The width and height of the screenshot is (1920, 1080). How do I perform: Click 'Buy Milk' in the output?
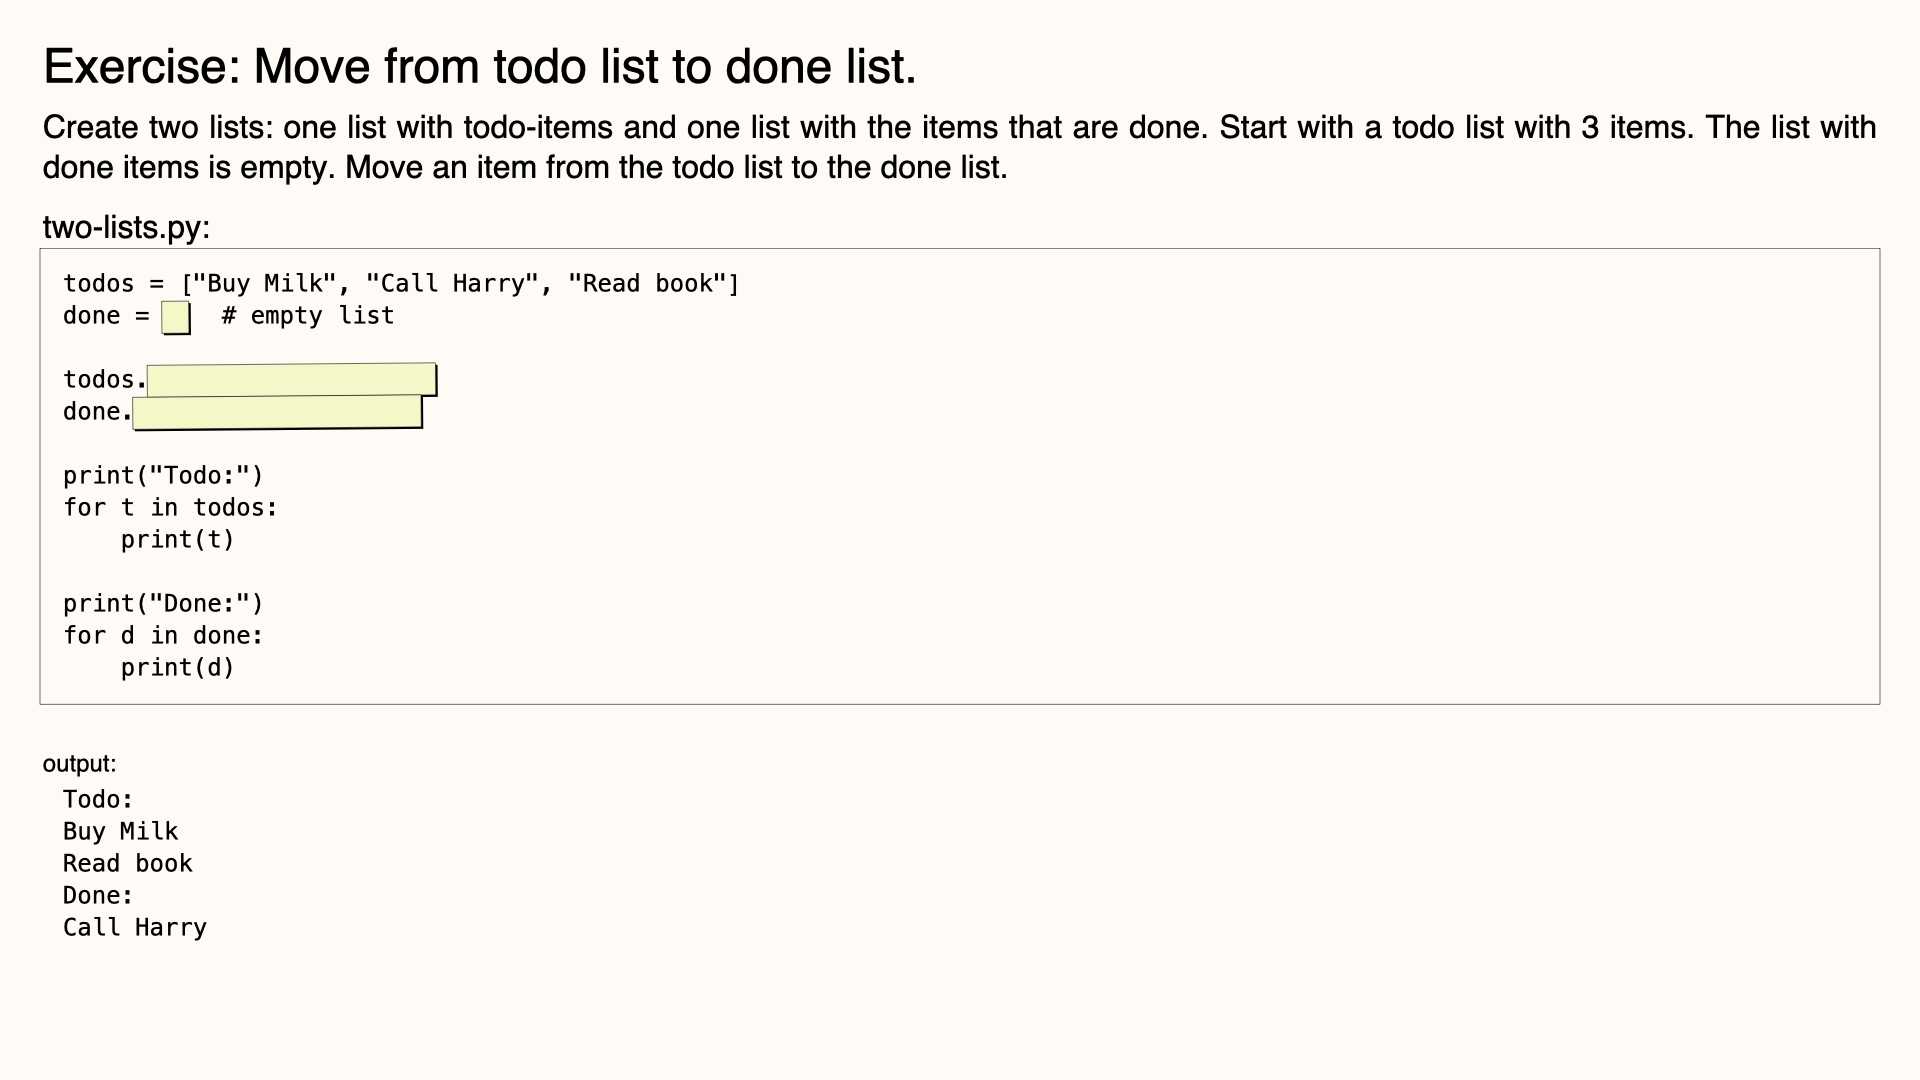(120, 832)
